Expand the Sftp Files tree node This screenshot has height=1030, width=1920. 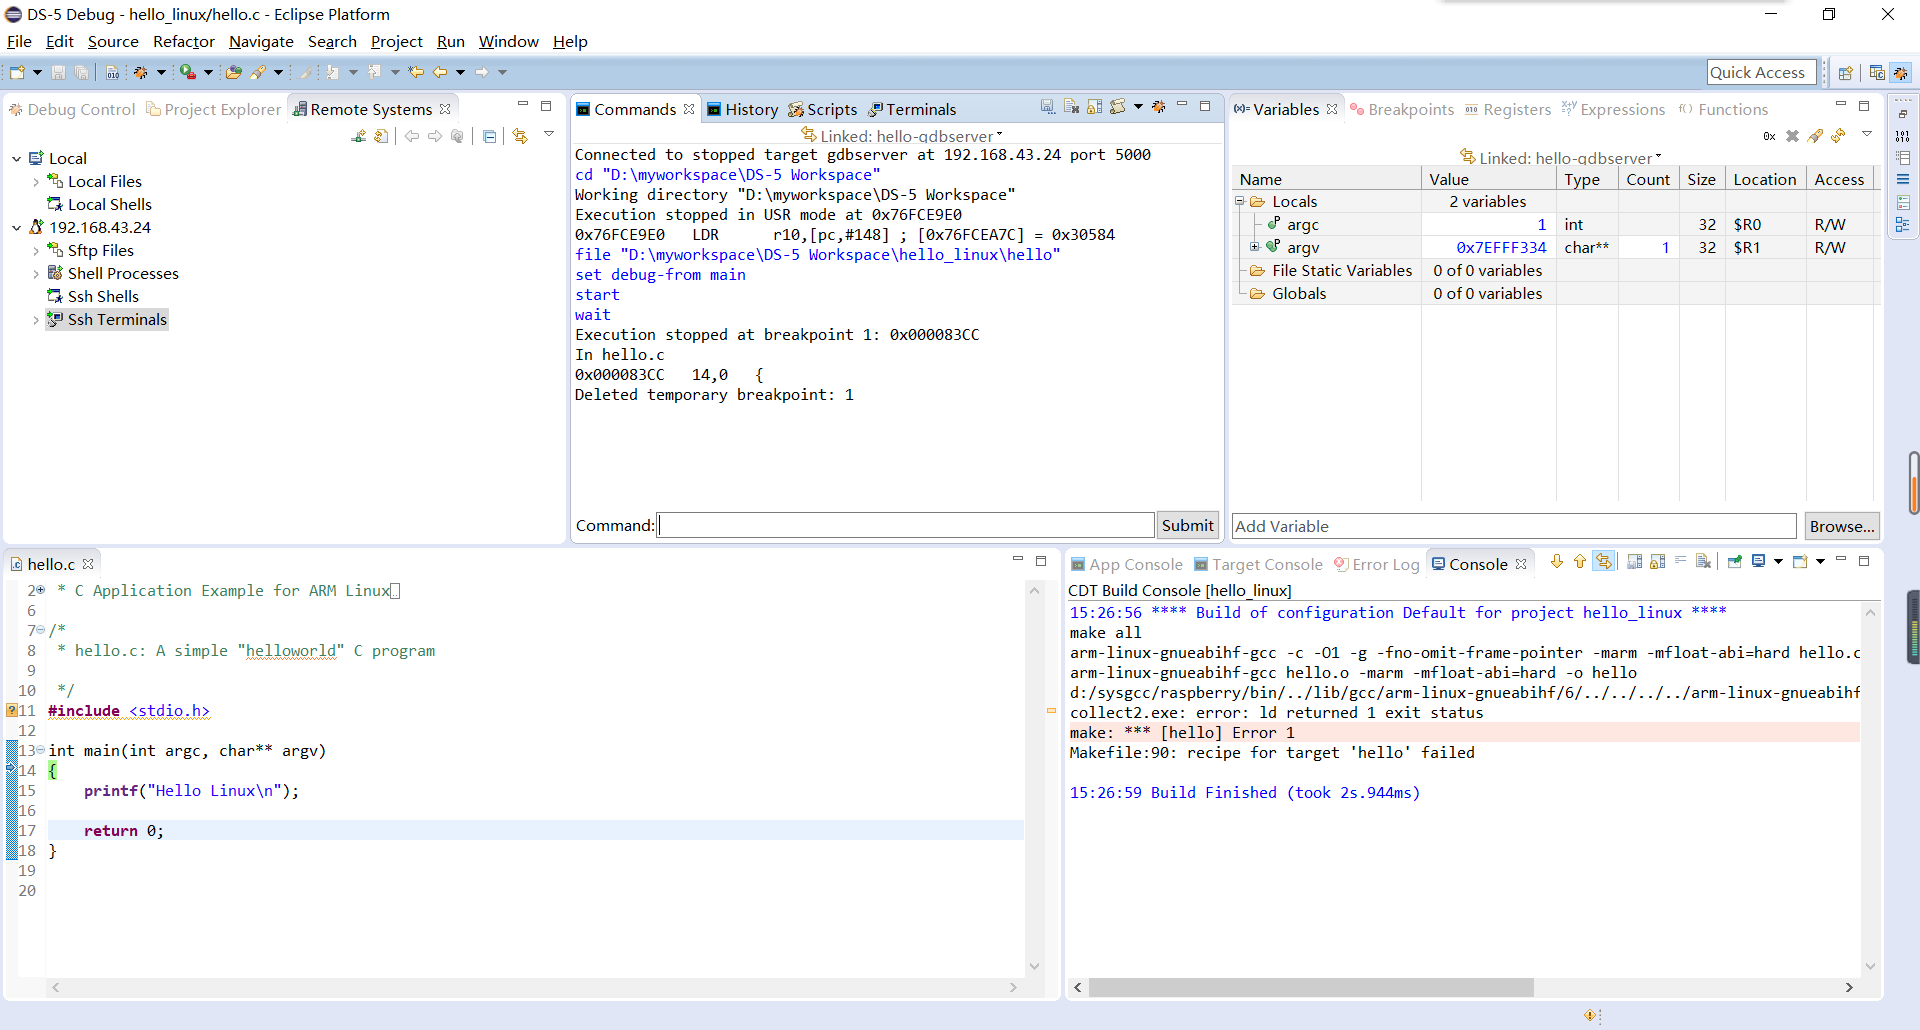click(36, 251)
